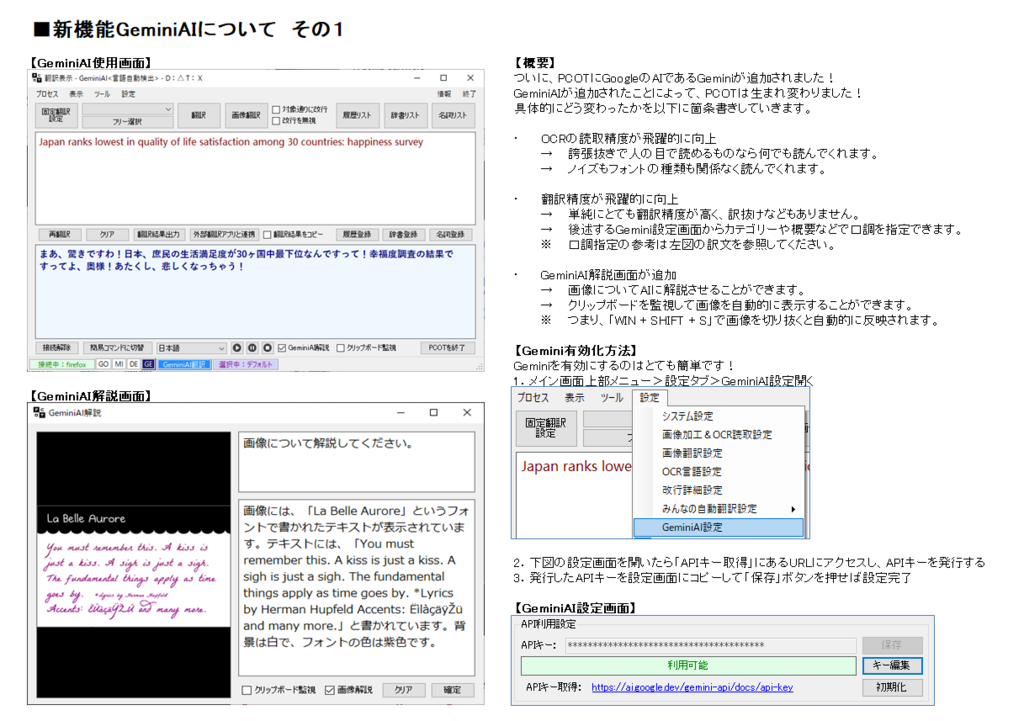
Task: Click 名詞登録 button
Action: coord(451,234)
